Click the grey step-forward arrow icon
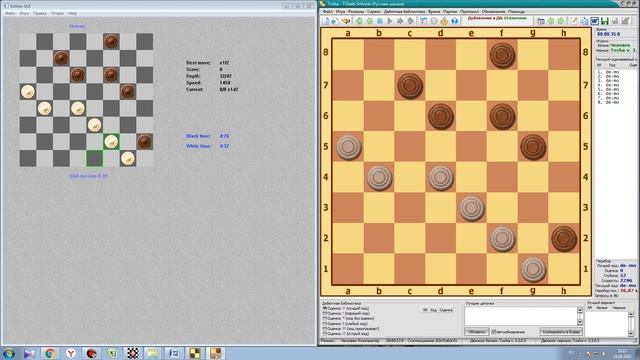The image size is (640, 360). (x=400, y=21)
